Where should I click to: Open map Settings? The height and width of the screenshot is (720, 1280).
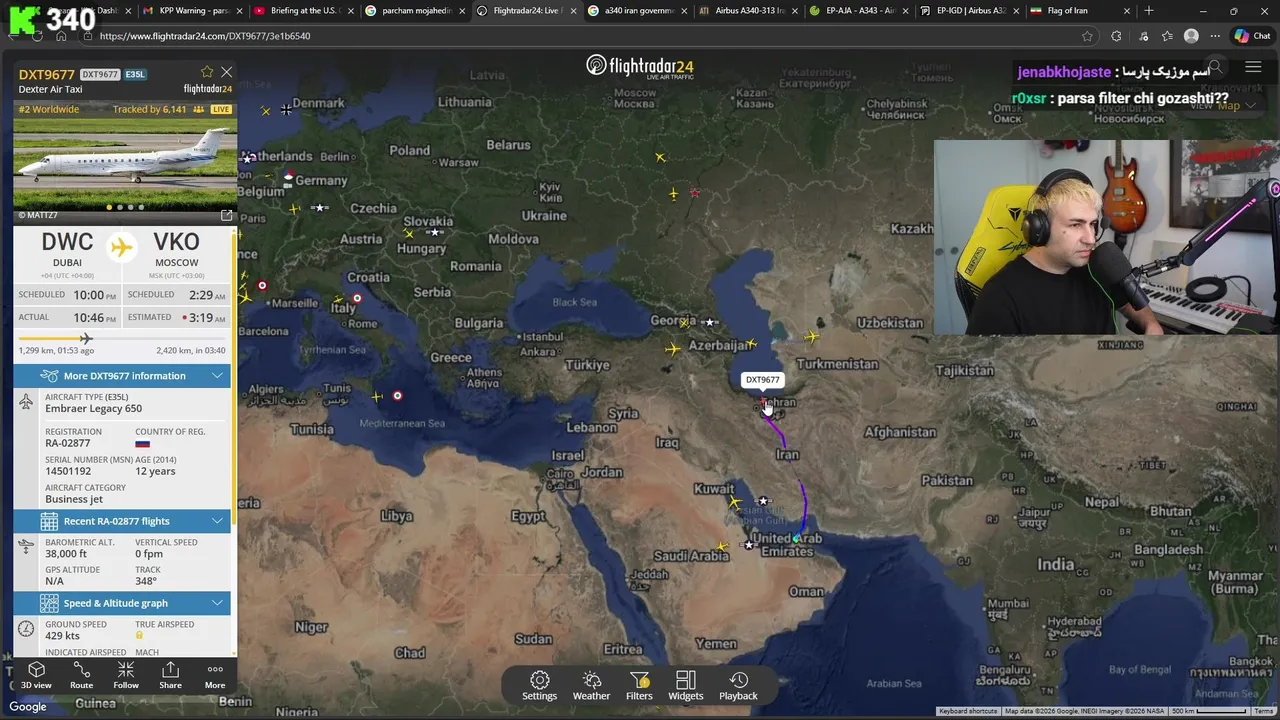click(539, 686)
